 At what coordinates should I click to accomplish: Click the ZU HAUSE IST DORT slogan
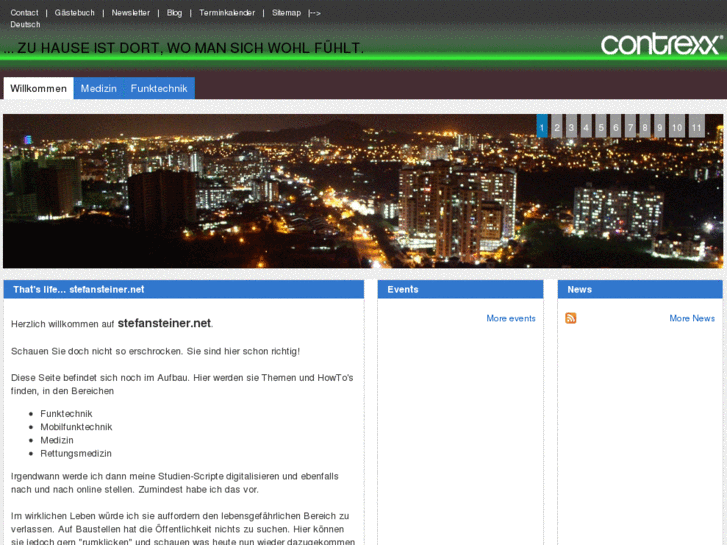click(184, 48)
